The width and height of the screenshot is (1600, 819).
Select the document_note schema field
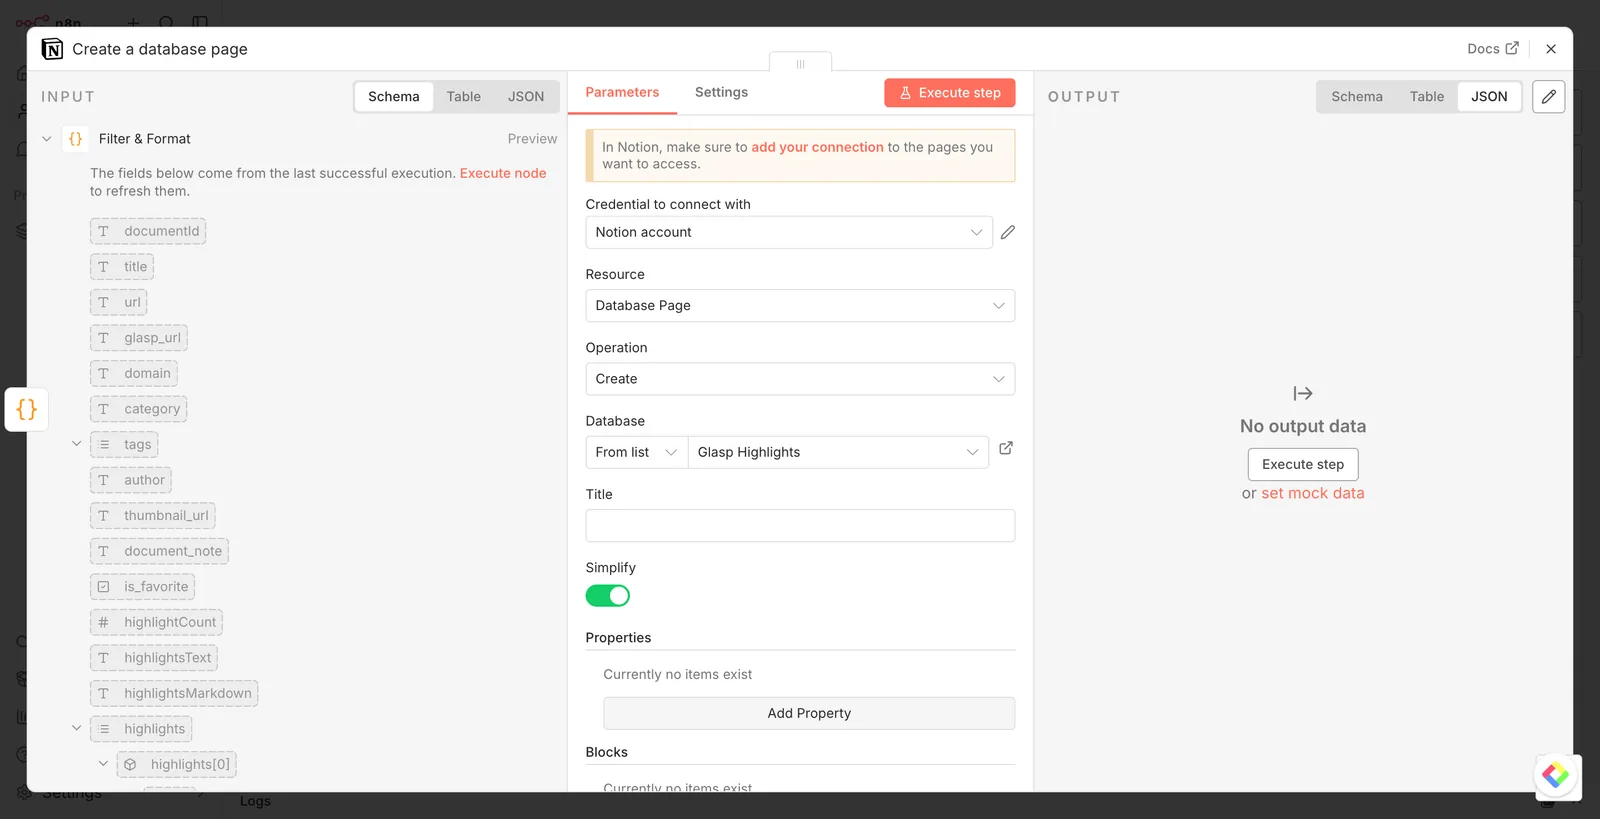[x=160, y=551]
